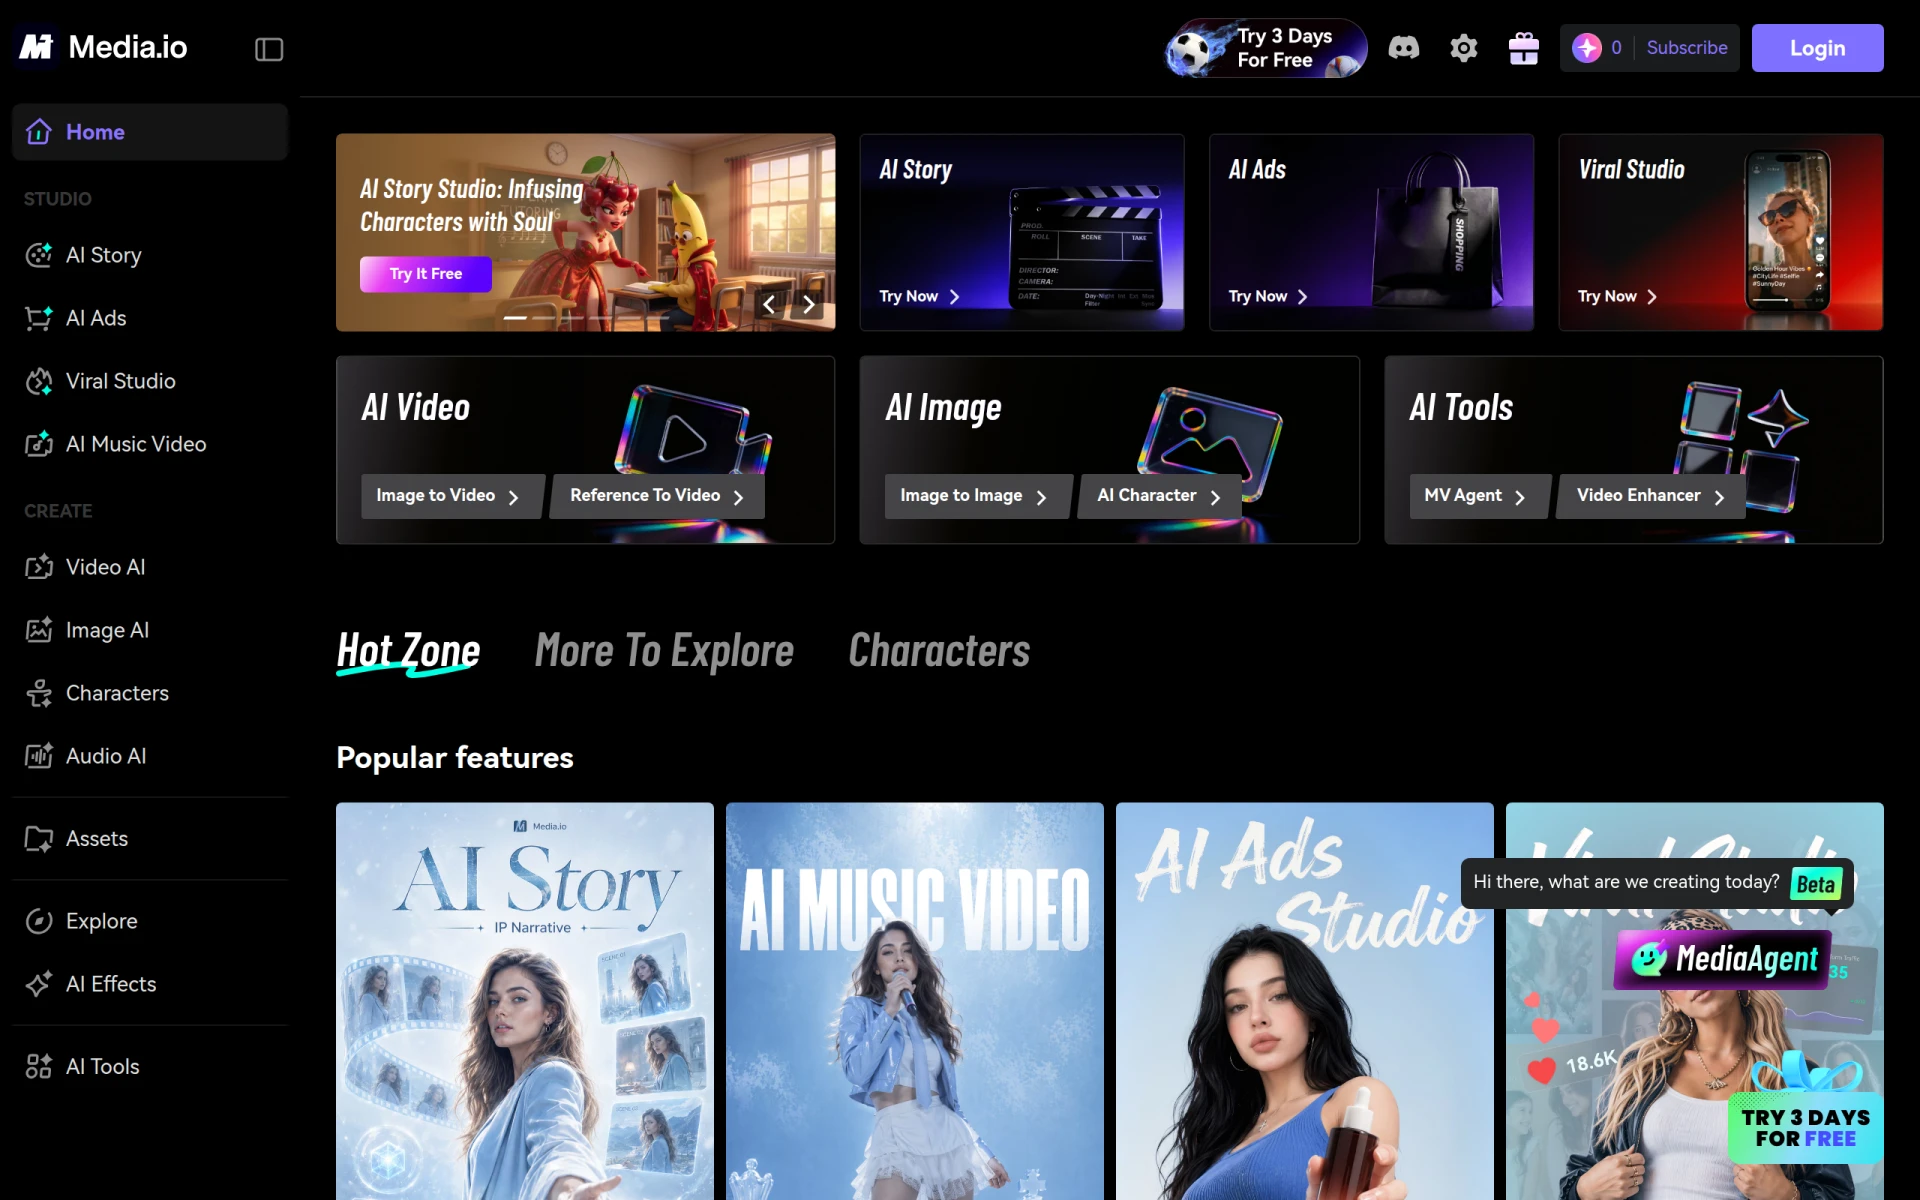
Task: Open the Home sidebar item
Action: tap(150, 132)
